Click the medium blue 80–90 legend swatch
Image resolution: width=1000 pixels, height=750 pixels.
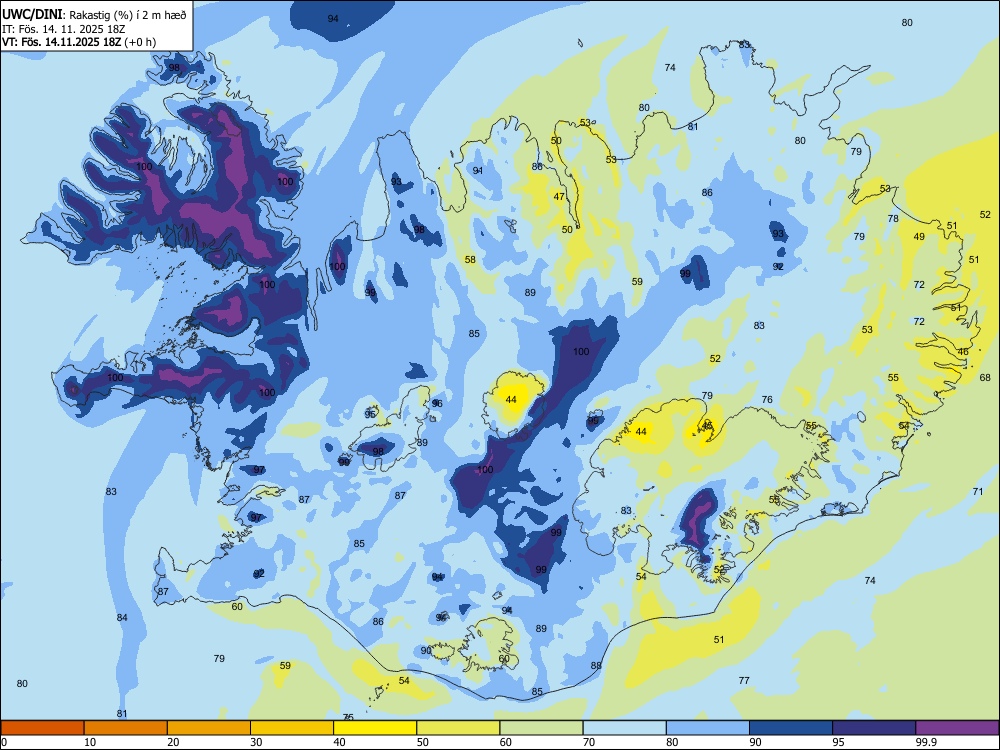pyautogui.click(x=708, y=728)
